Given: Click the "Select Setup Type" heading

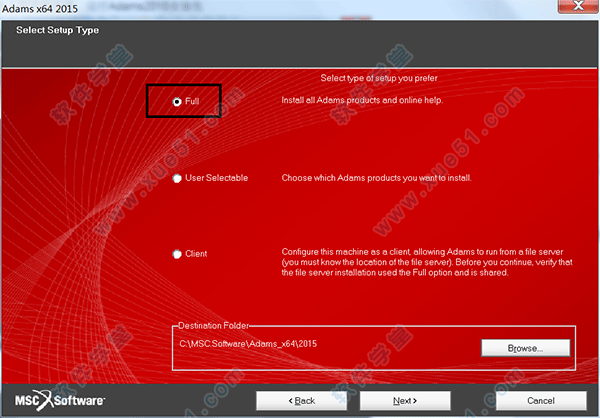Looking at the screenshot, I should pos(57,30).
